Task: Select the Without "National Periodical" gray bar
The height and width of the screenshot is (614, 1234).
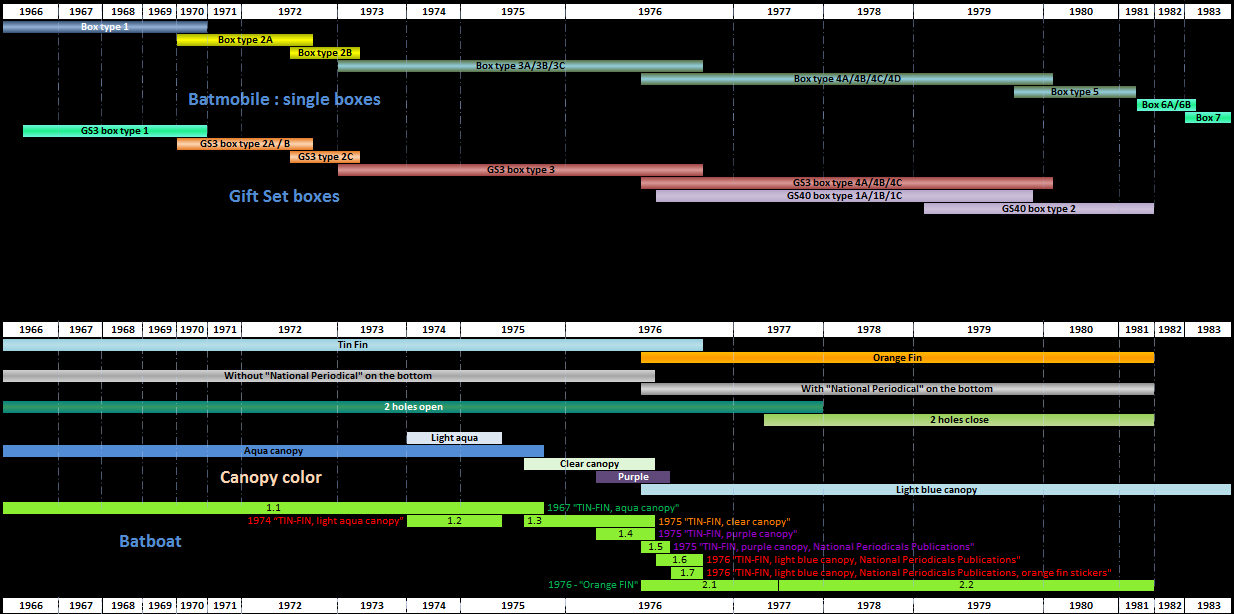Action: pos(329,376)
